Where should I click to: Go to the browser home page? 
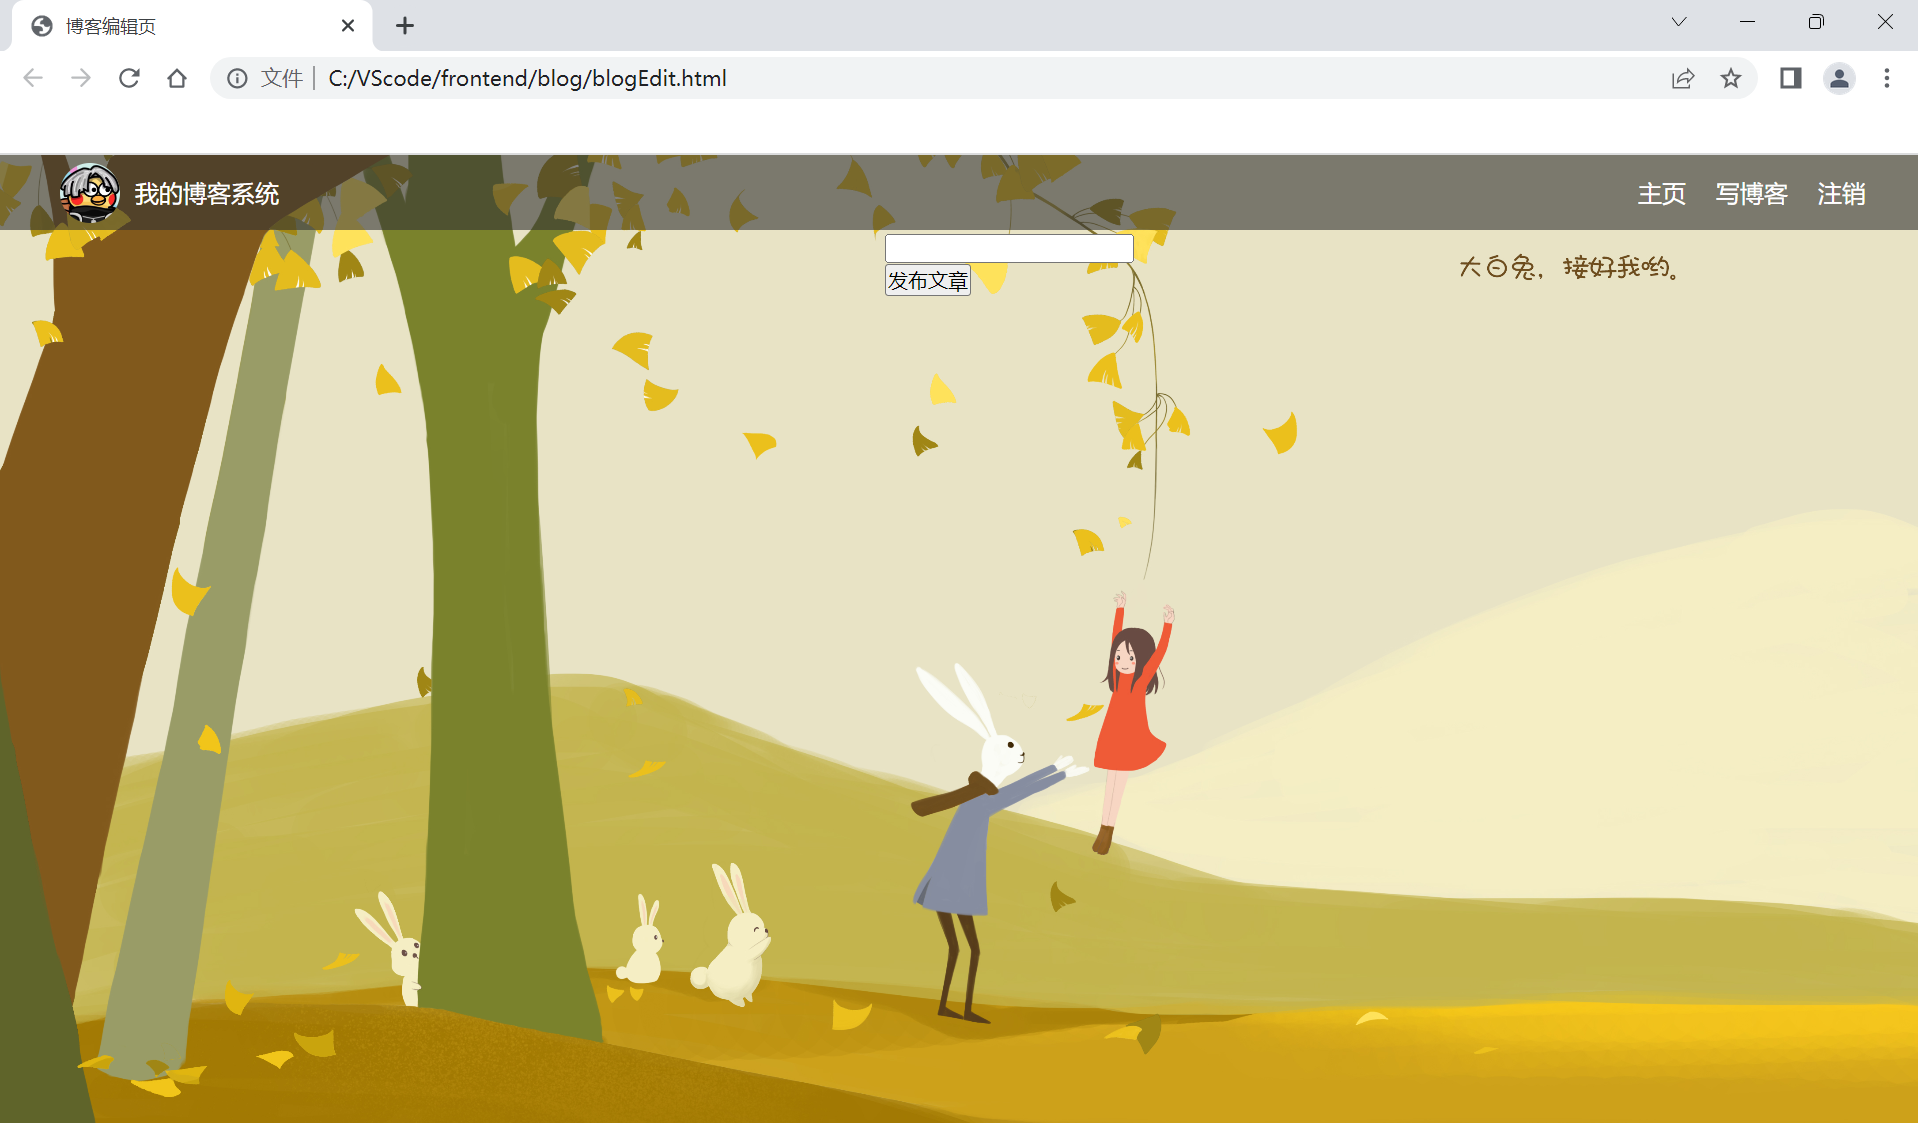click(177, 78)
